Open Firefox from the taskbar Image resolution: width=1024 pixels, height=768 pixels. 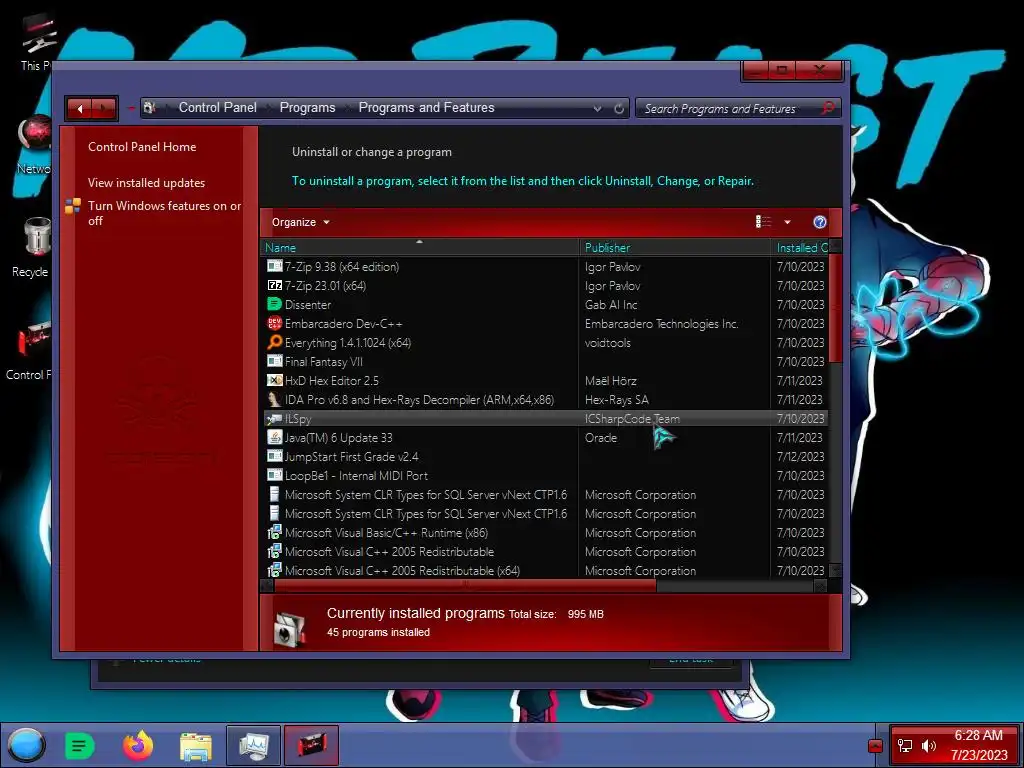point(138,746)
